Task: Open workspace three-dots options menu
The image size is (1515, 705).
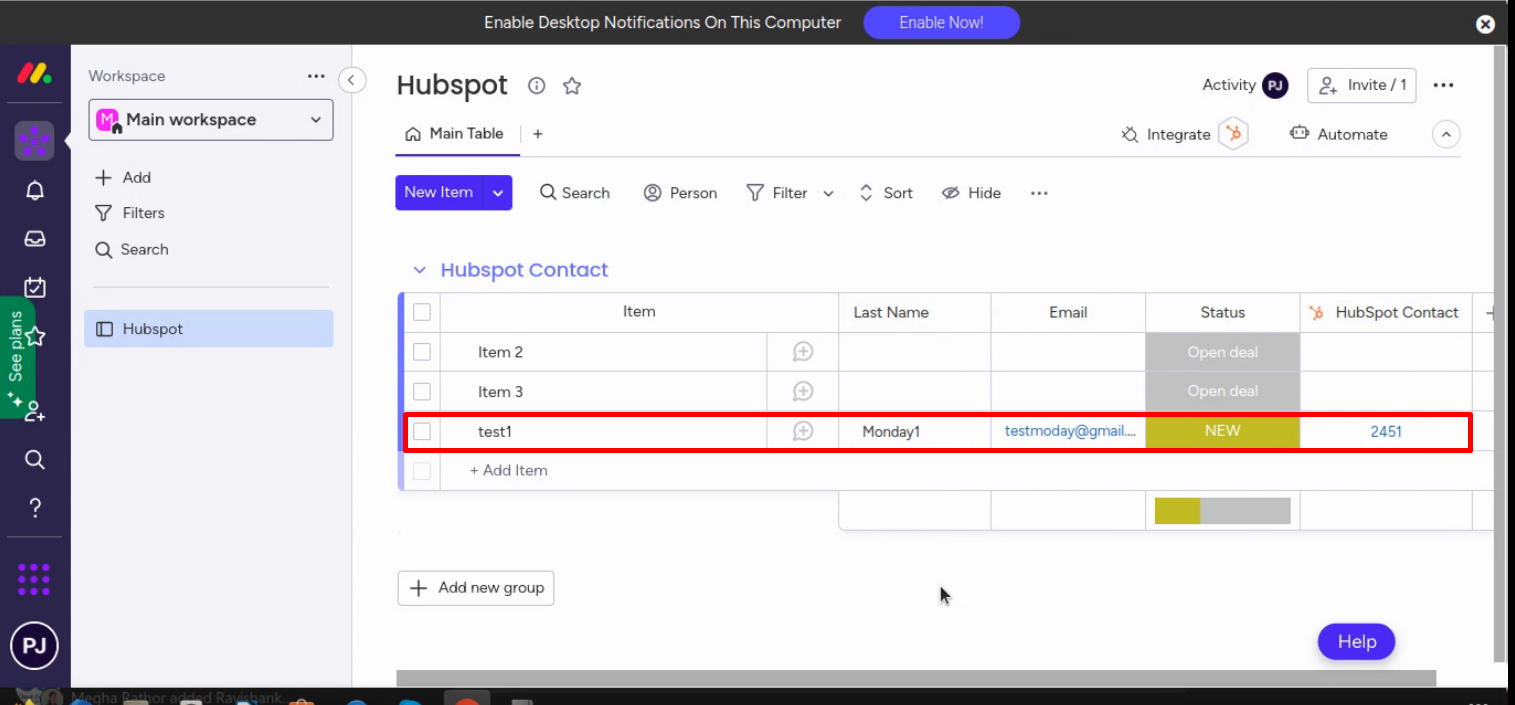Action: (x=316, y=76)
